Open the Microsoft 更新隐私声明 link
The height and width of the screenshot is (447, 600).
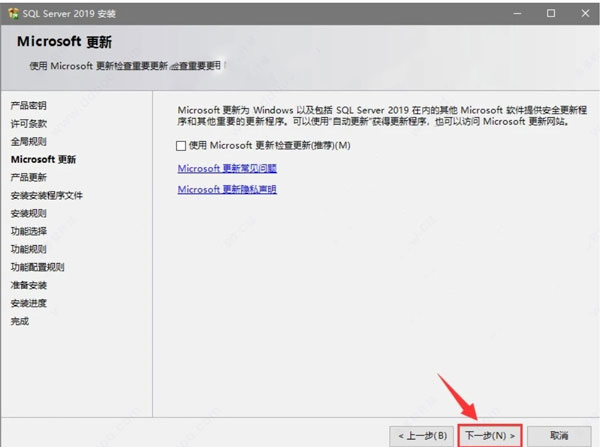tap(227, 189)
